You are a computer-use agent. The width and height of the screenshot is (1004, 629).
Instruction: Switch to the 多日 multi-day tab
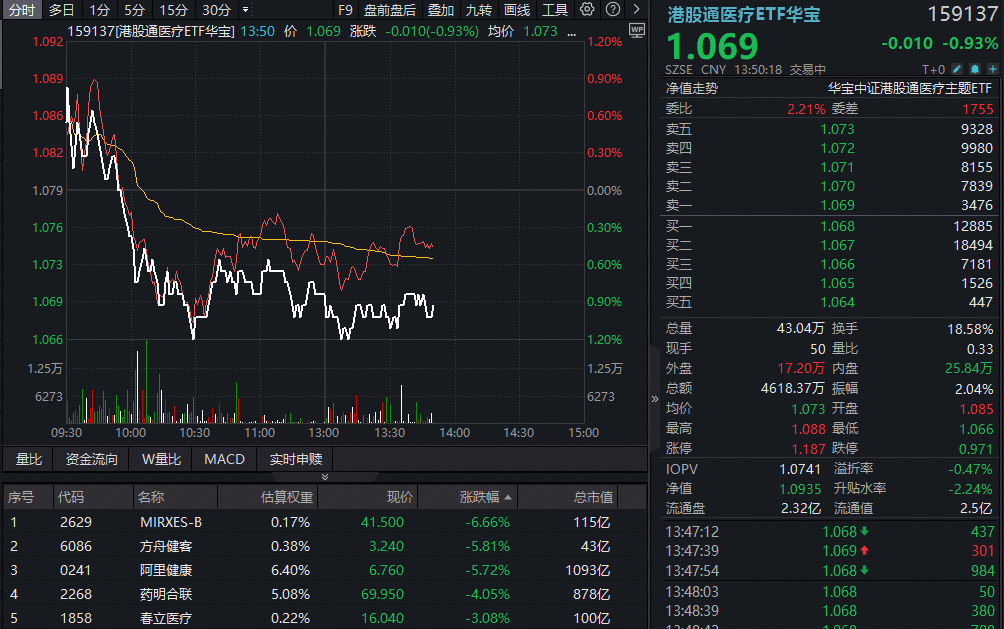61,10
